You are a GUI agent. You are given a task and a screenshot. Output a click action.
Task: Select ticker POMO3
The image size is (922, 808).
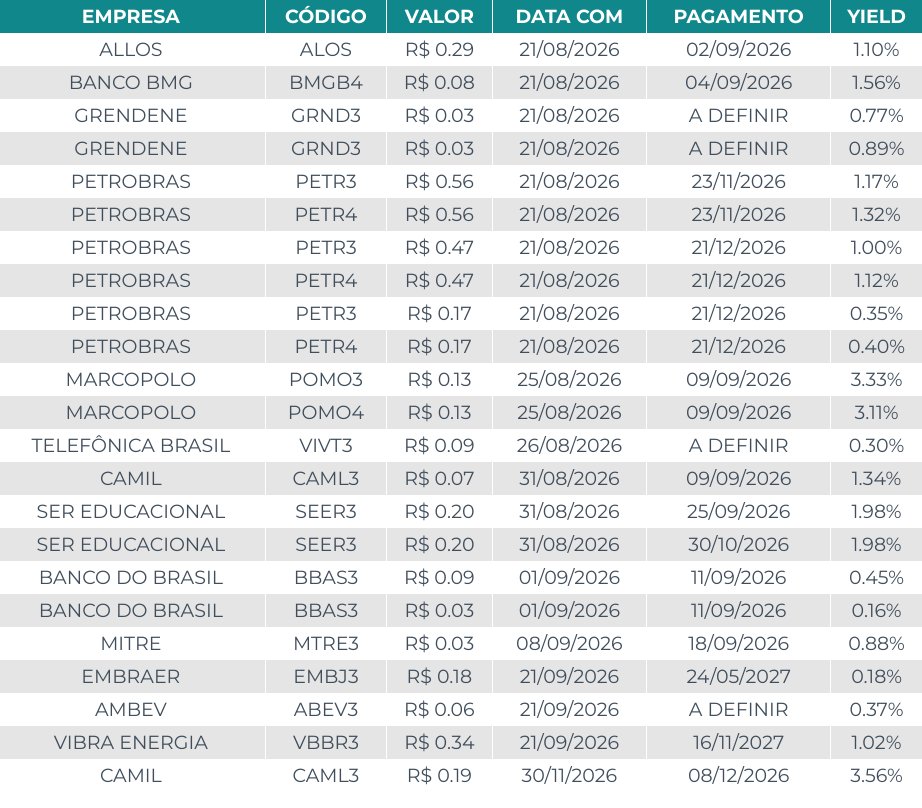(326, 379)
